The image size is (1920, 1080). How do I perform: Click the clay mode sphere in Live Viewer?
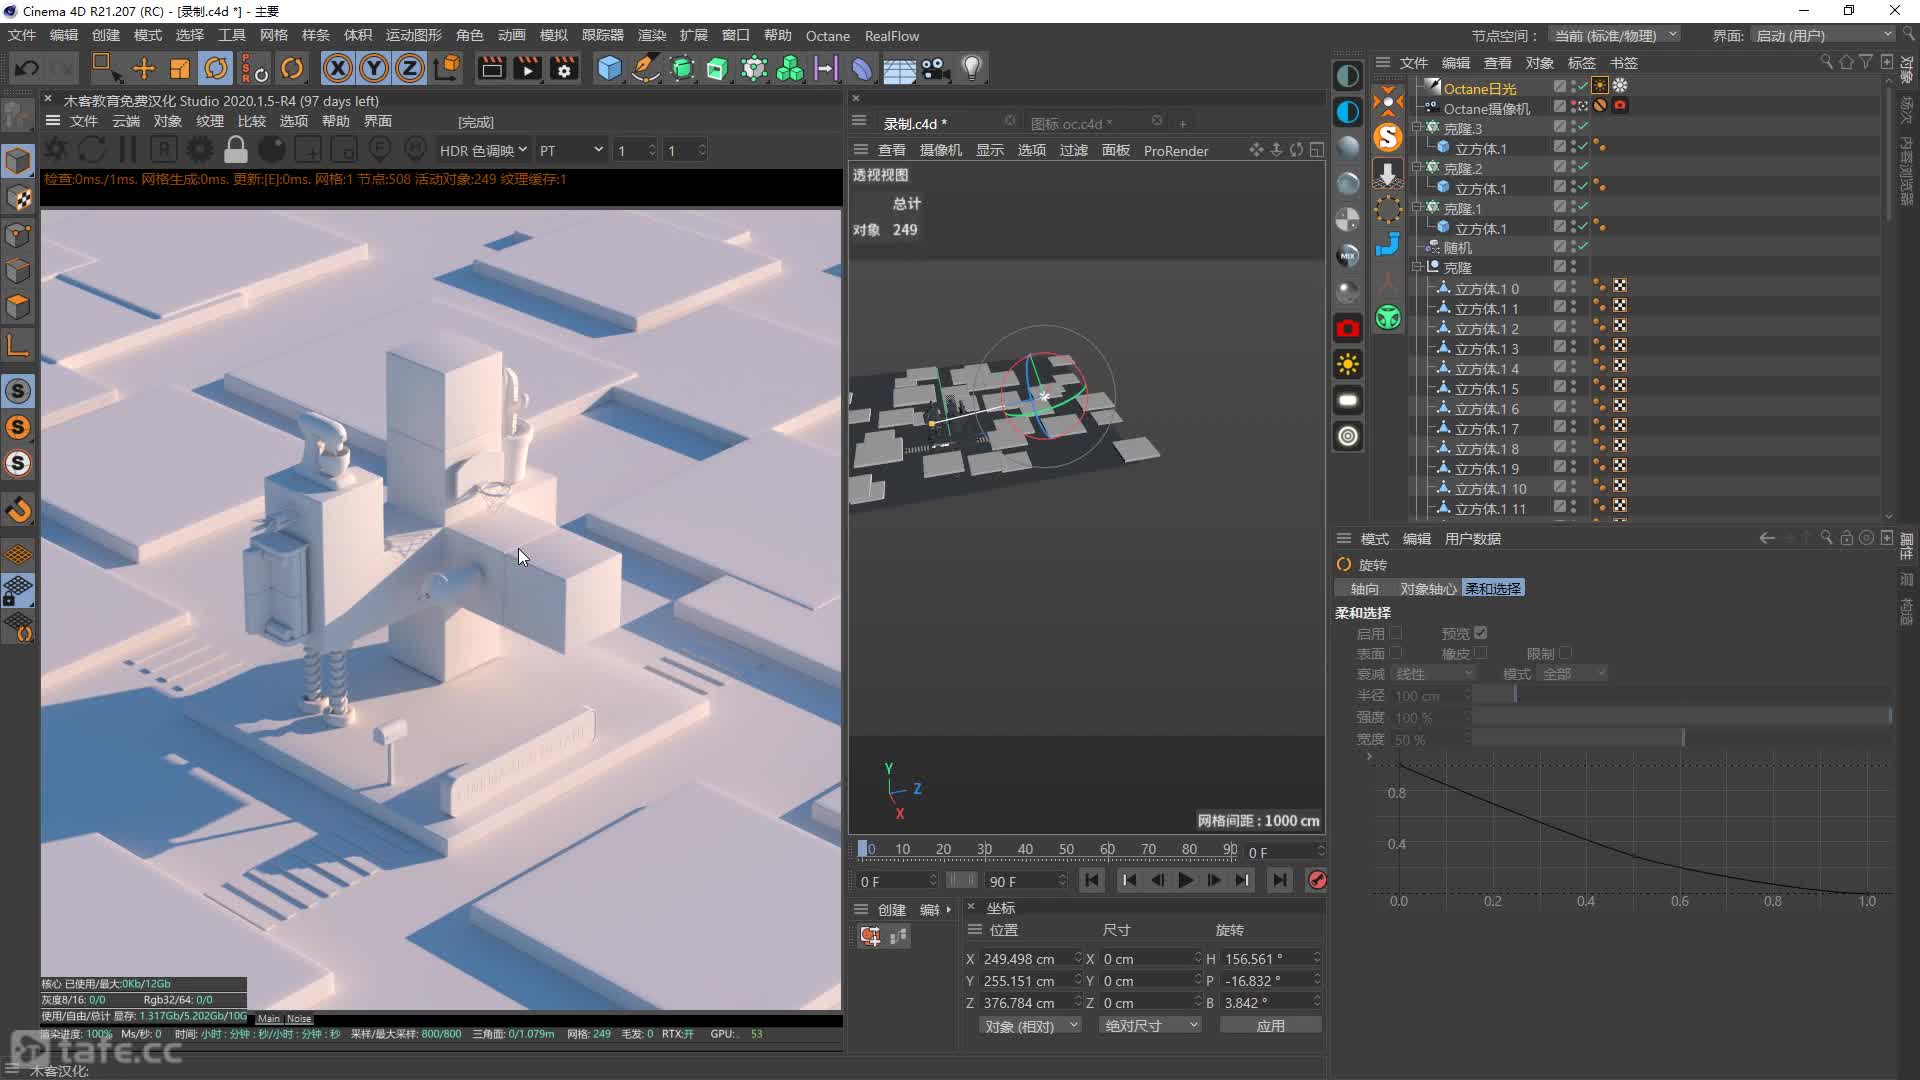272,150
